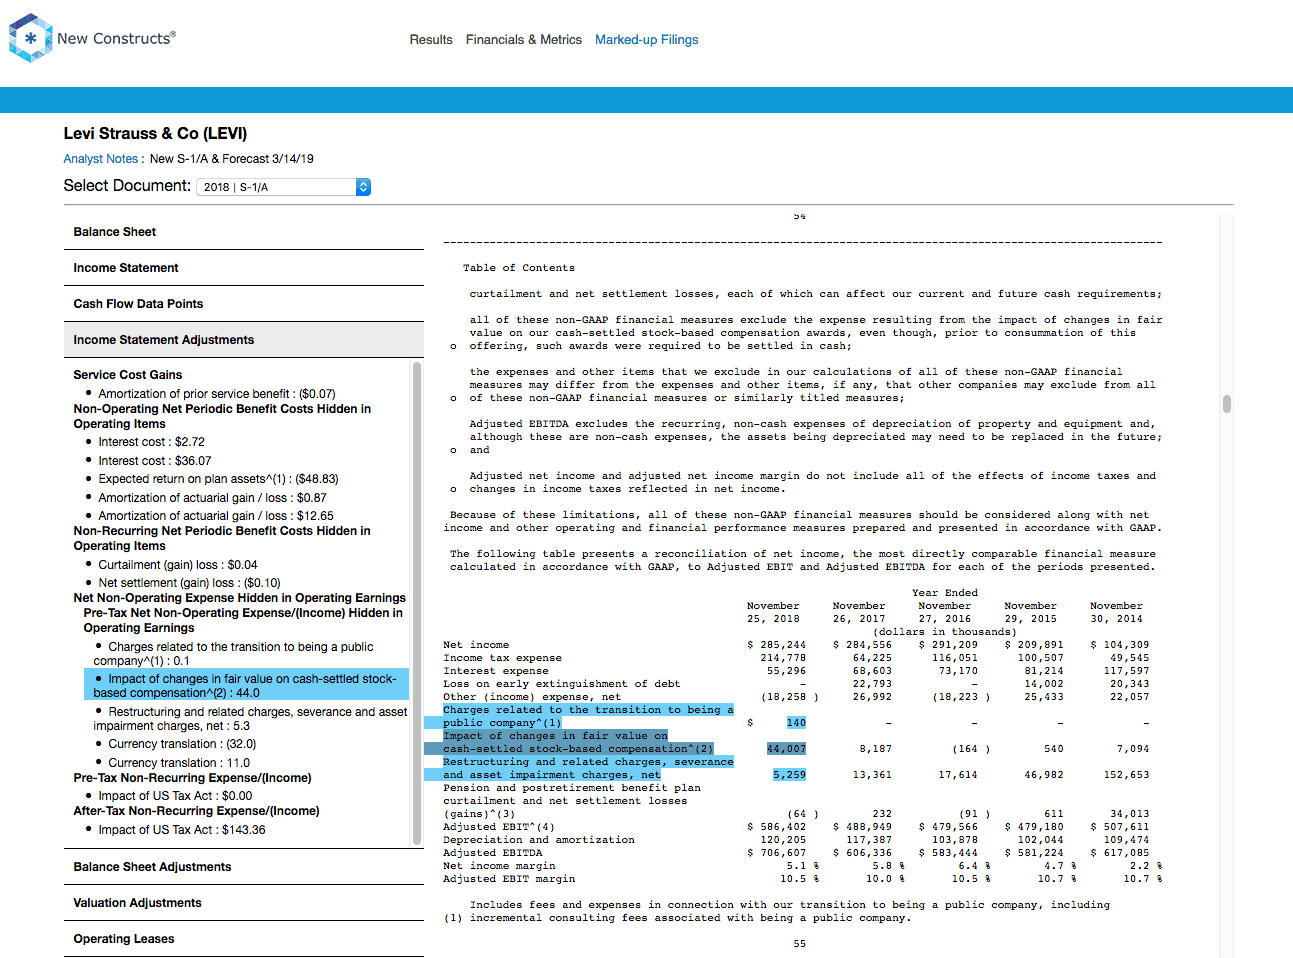Image resolution: width=1293 pixels, height=958 pixels.
Task: Click the filing document vertical scrollbar thumb
Action: pos(1226,404)
